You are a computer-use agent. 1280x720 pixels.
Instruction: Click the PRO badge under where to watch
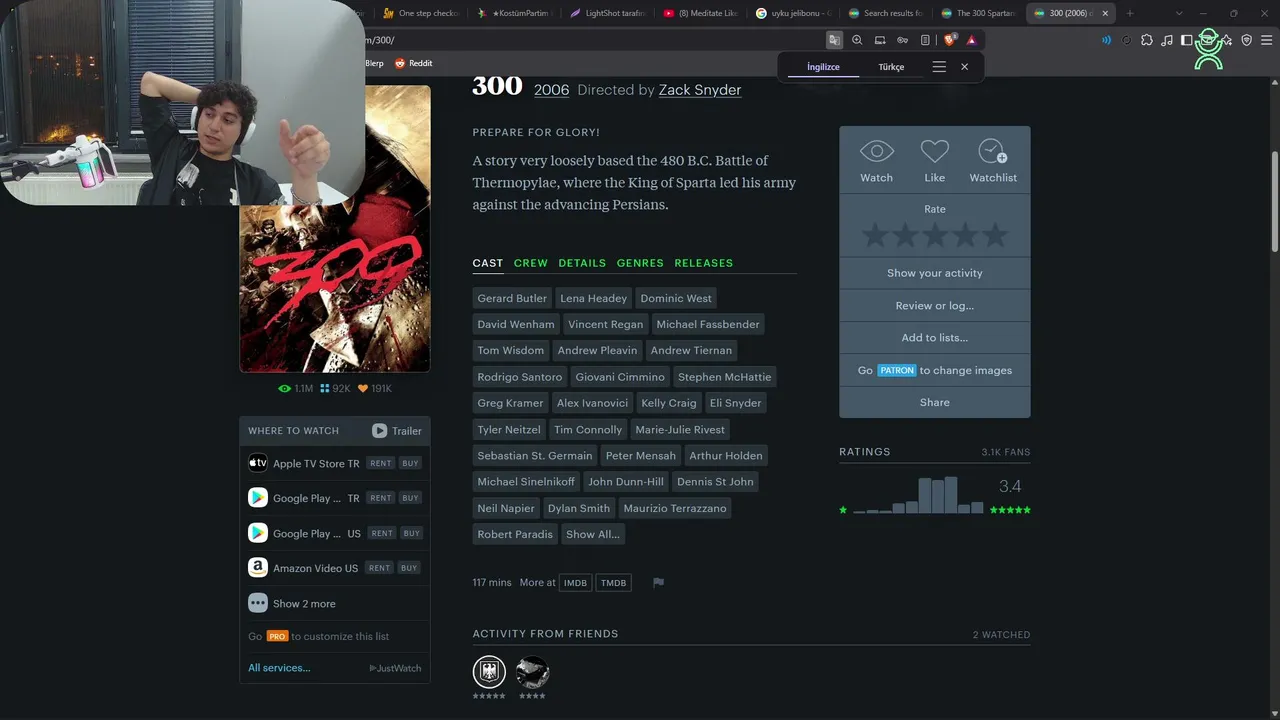[277, 636]
